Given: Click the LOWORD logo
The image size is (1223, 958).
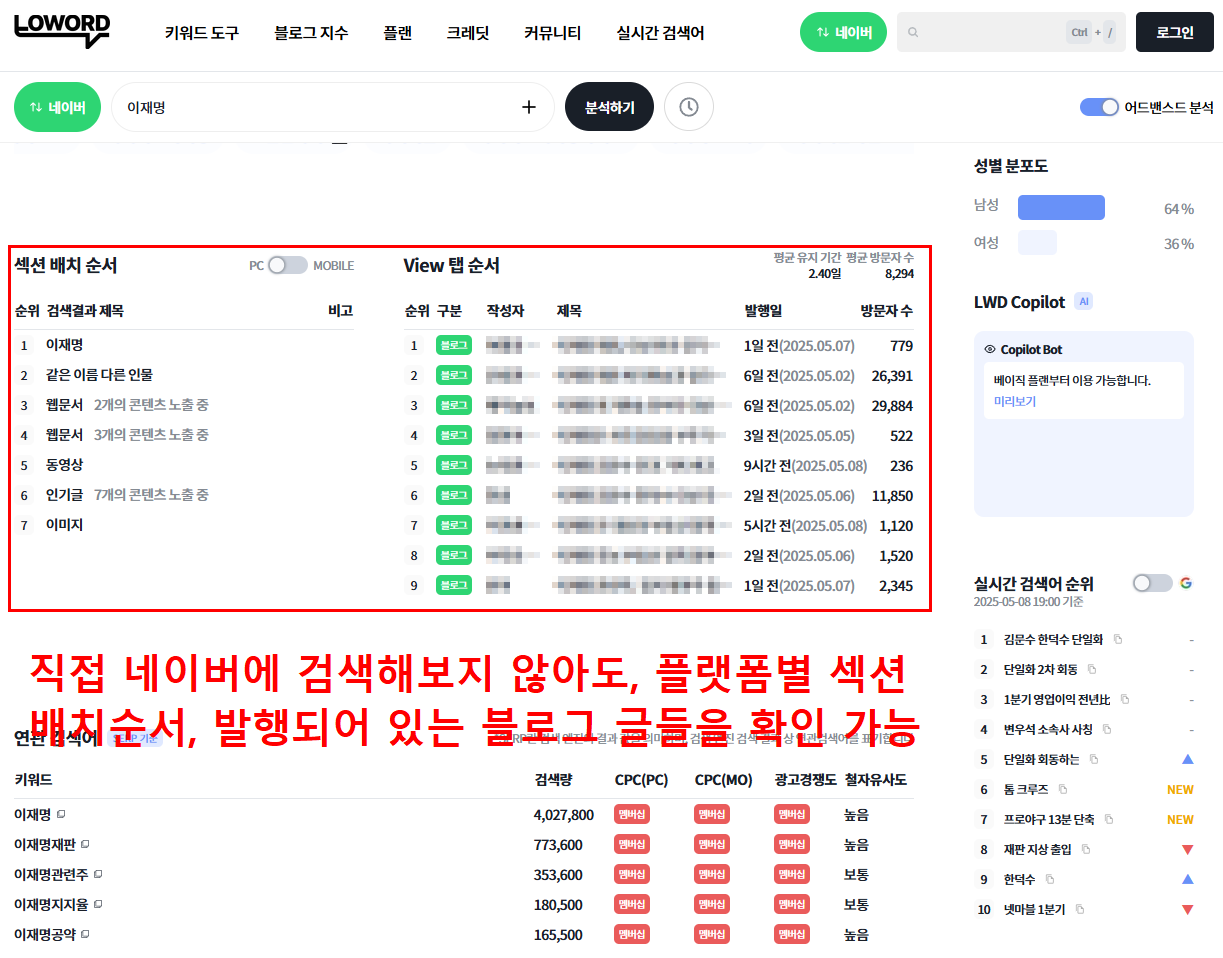Looking at the screenshot, I should tap(62, 31).
